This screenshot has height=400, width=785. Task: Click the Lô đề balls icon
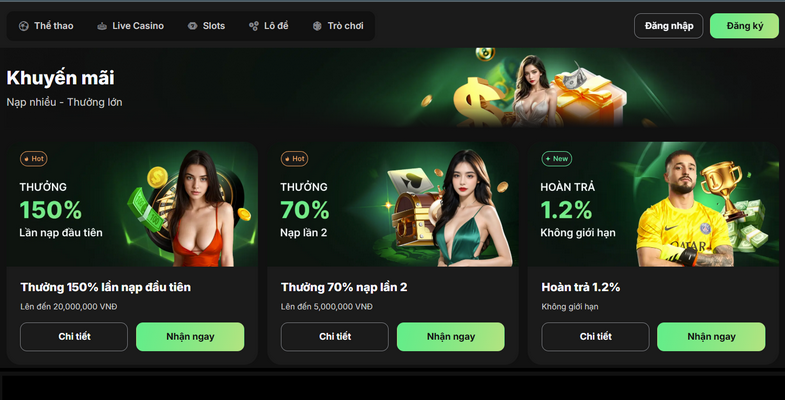(x=254, y=26)
